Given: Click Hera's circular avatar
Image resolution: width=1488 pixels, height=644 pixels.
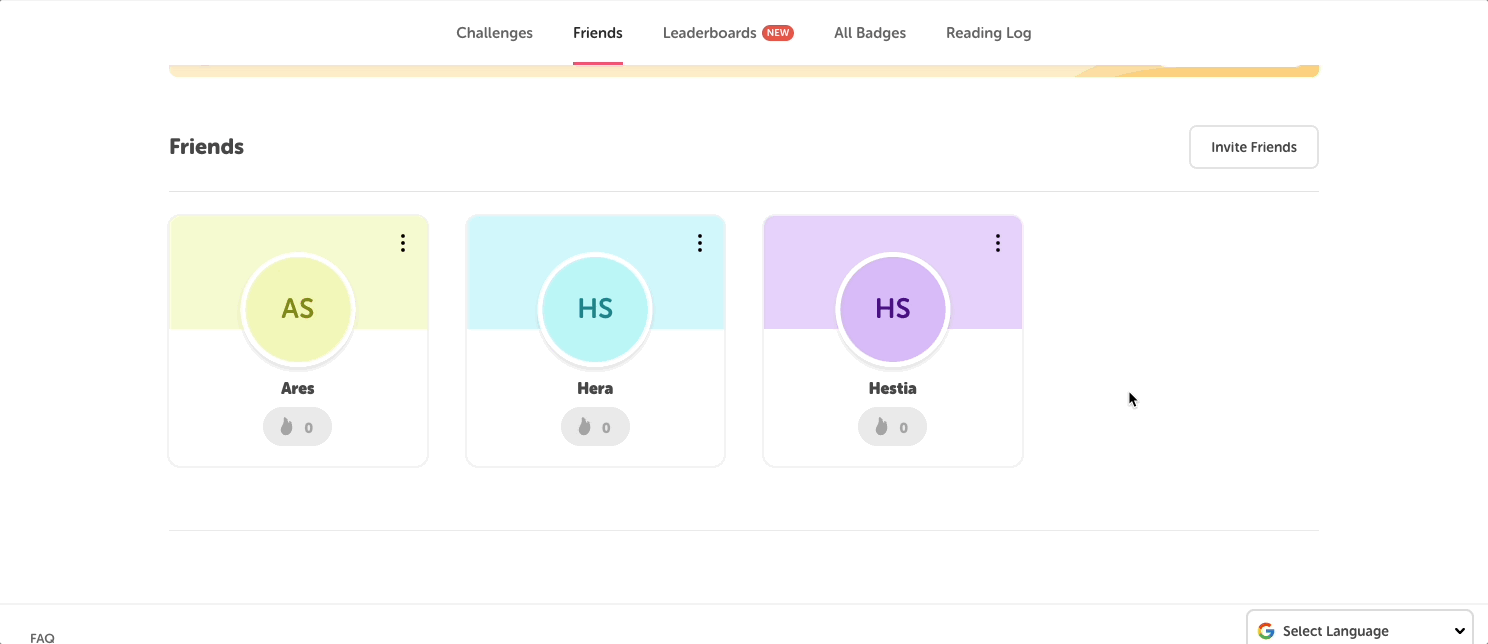Looking at the screenshot, I should pos(595,310).
